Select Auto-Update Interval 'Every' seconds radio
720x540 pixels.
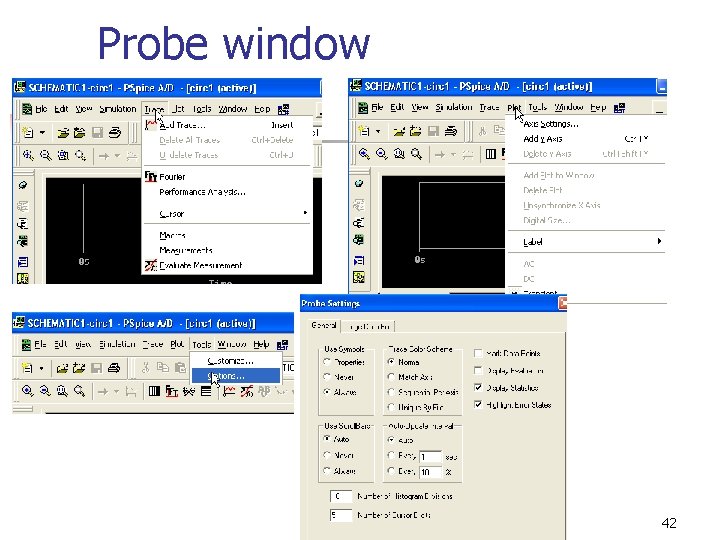click(391, 455)
